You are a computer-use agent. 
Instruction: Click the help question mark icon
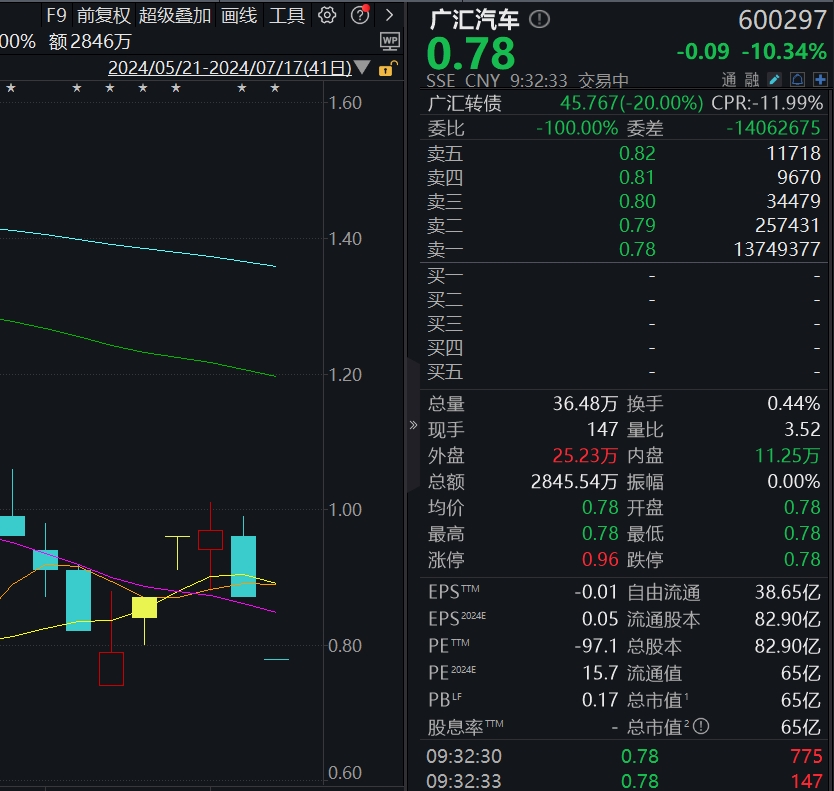360,15
